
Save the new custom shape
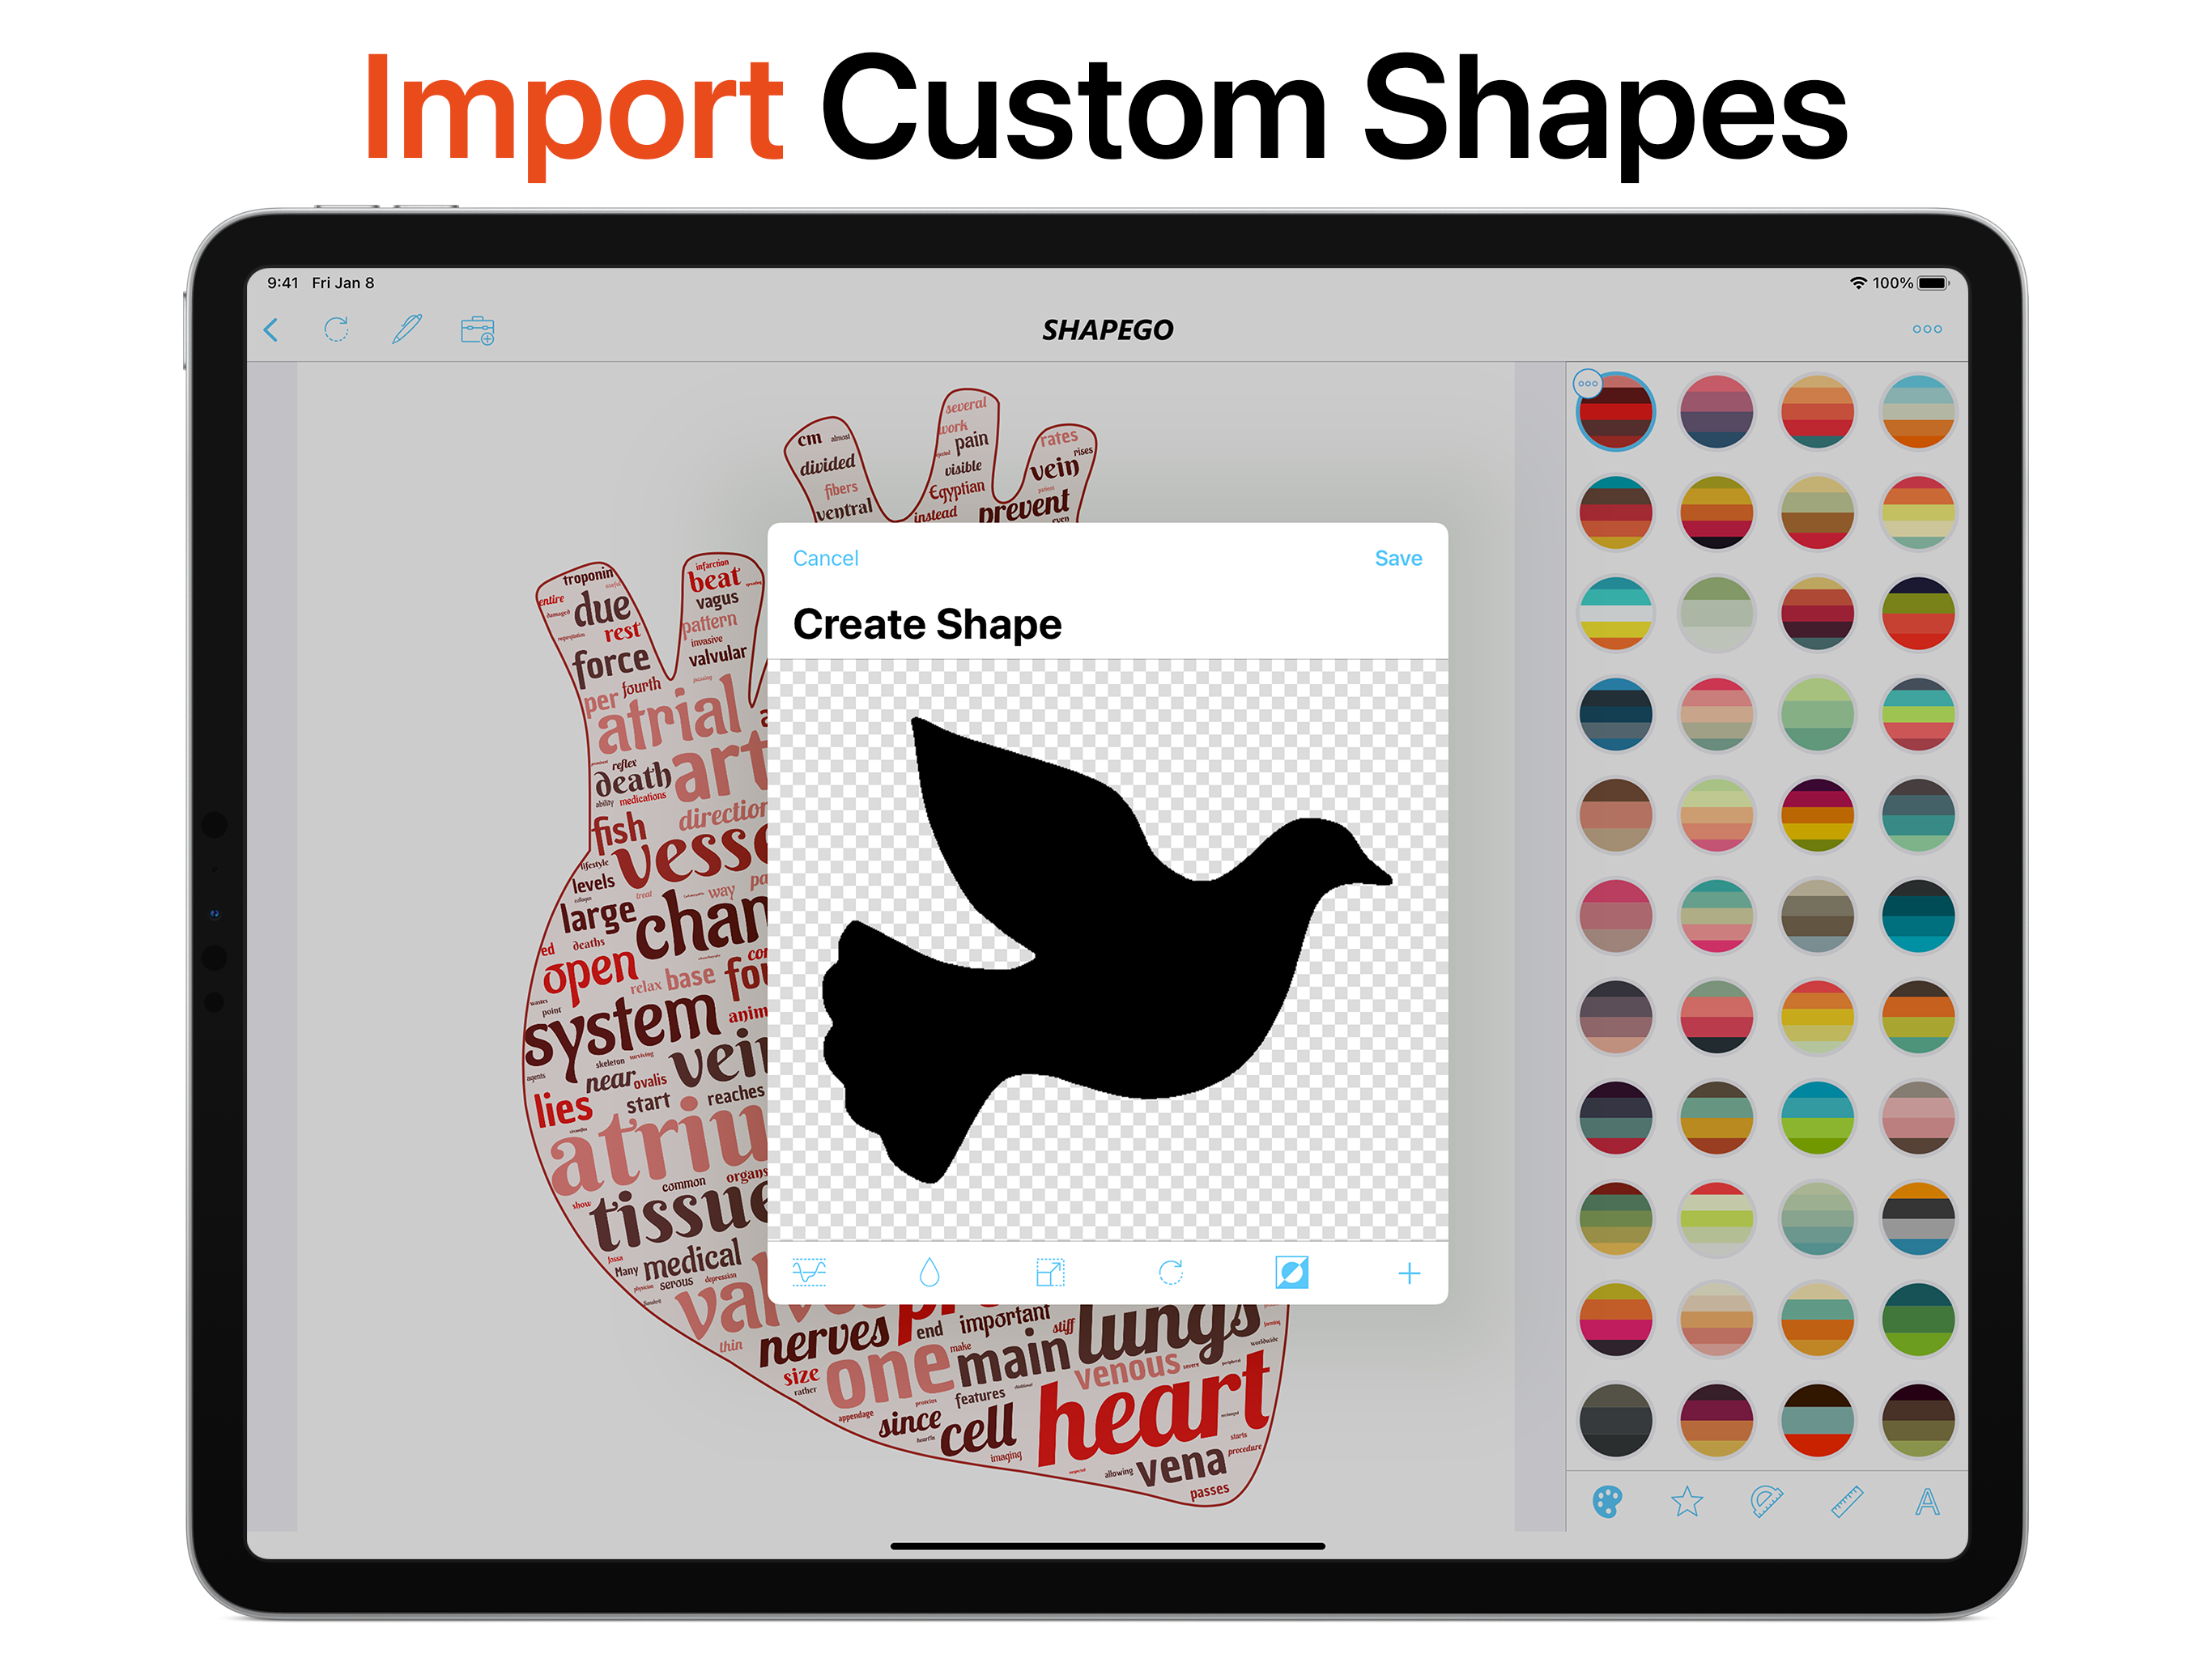[x=1398, y=558]
